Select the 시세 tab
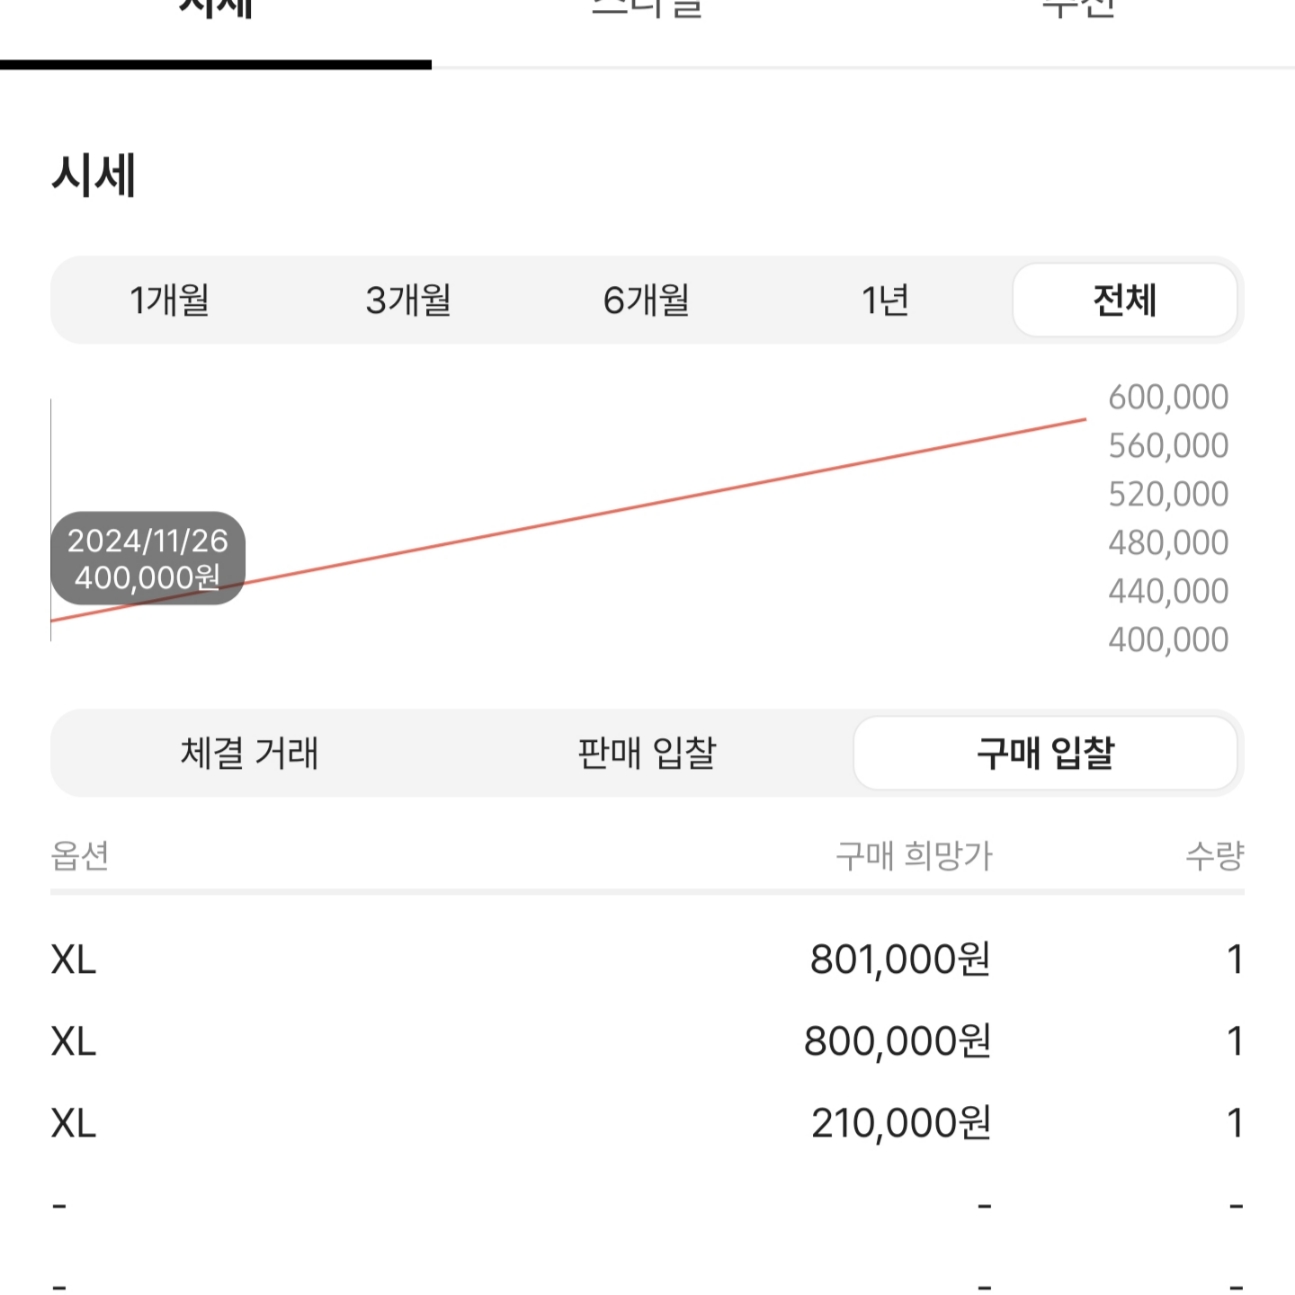This screenshot has height=1295, width=1295. click(x=215, y=10)
